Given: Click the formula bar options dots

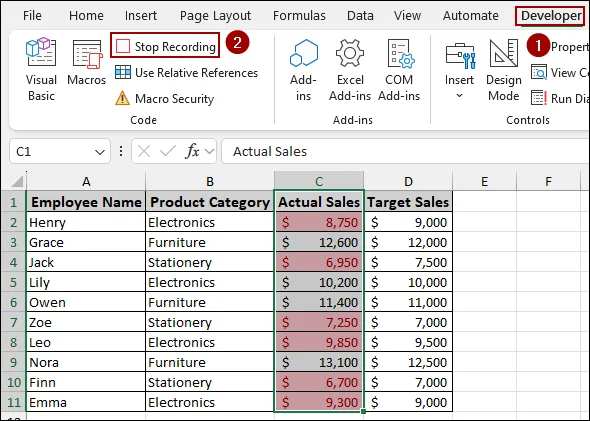Looking at the screenshot, I should coord(121,151).
